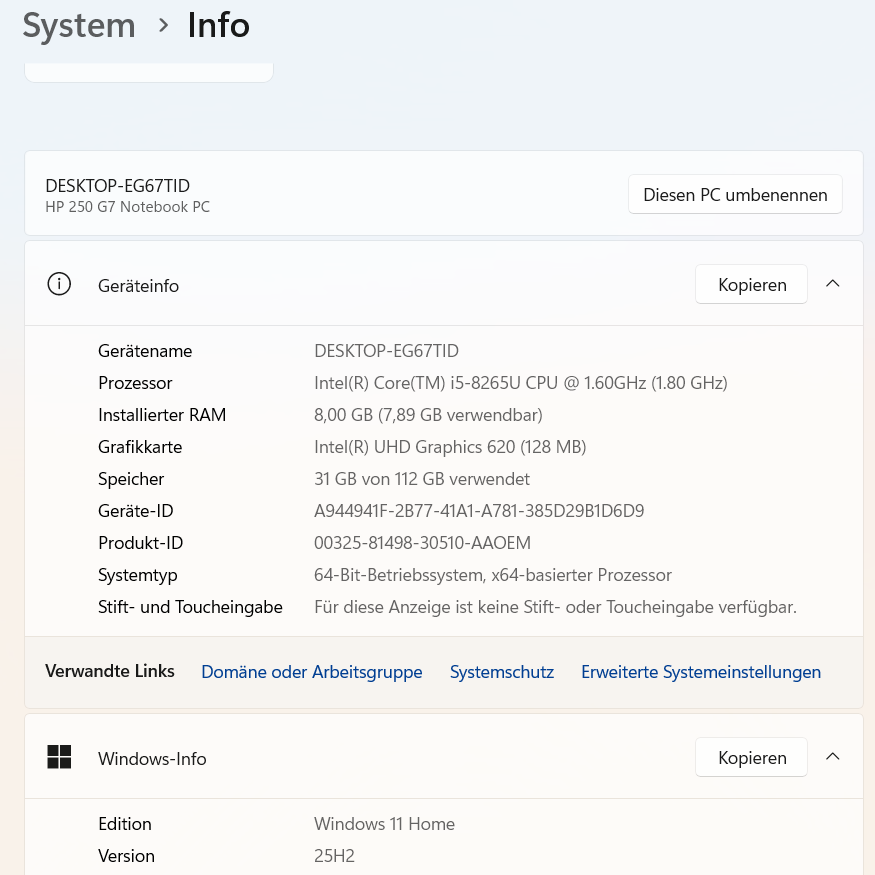Select the 8,00 GB RAM value

(x=428, y=415)
